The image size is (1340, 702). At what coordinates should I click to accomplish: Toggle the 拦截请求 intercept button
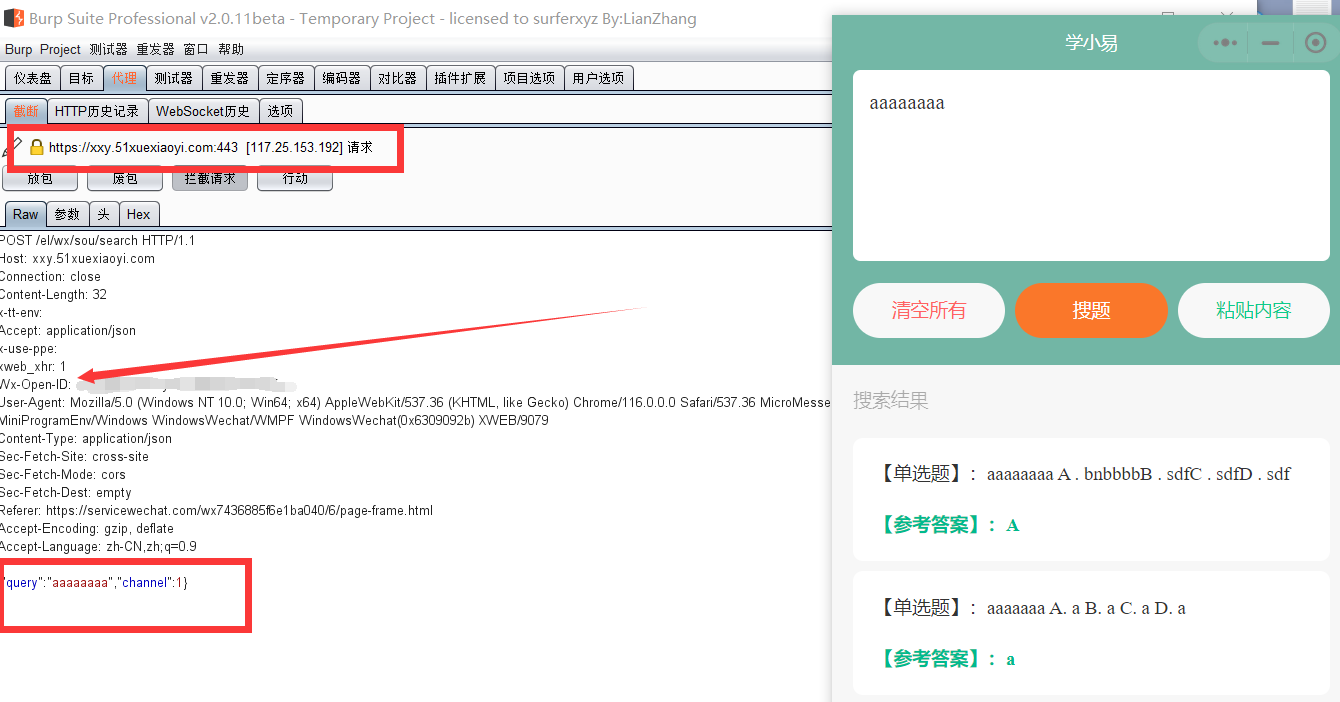[x=210, y=179]
